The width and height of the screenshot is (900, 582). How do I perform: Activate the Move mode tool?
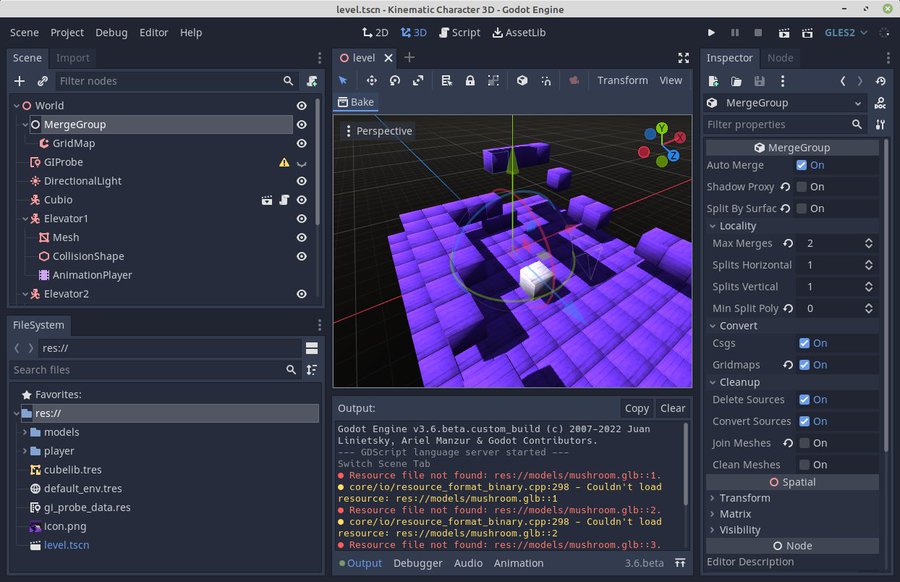pos(371,80)
